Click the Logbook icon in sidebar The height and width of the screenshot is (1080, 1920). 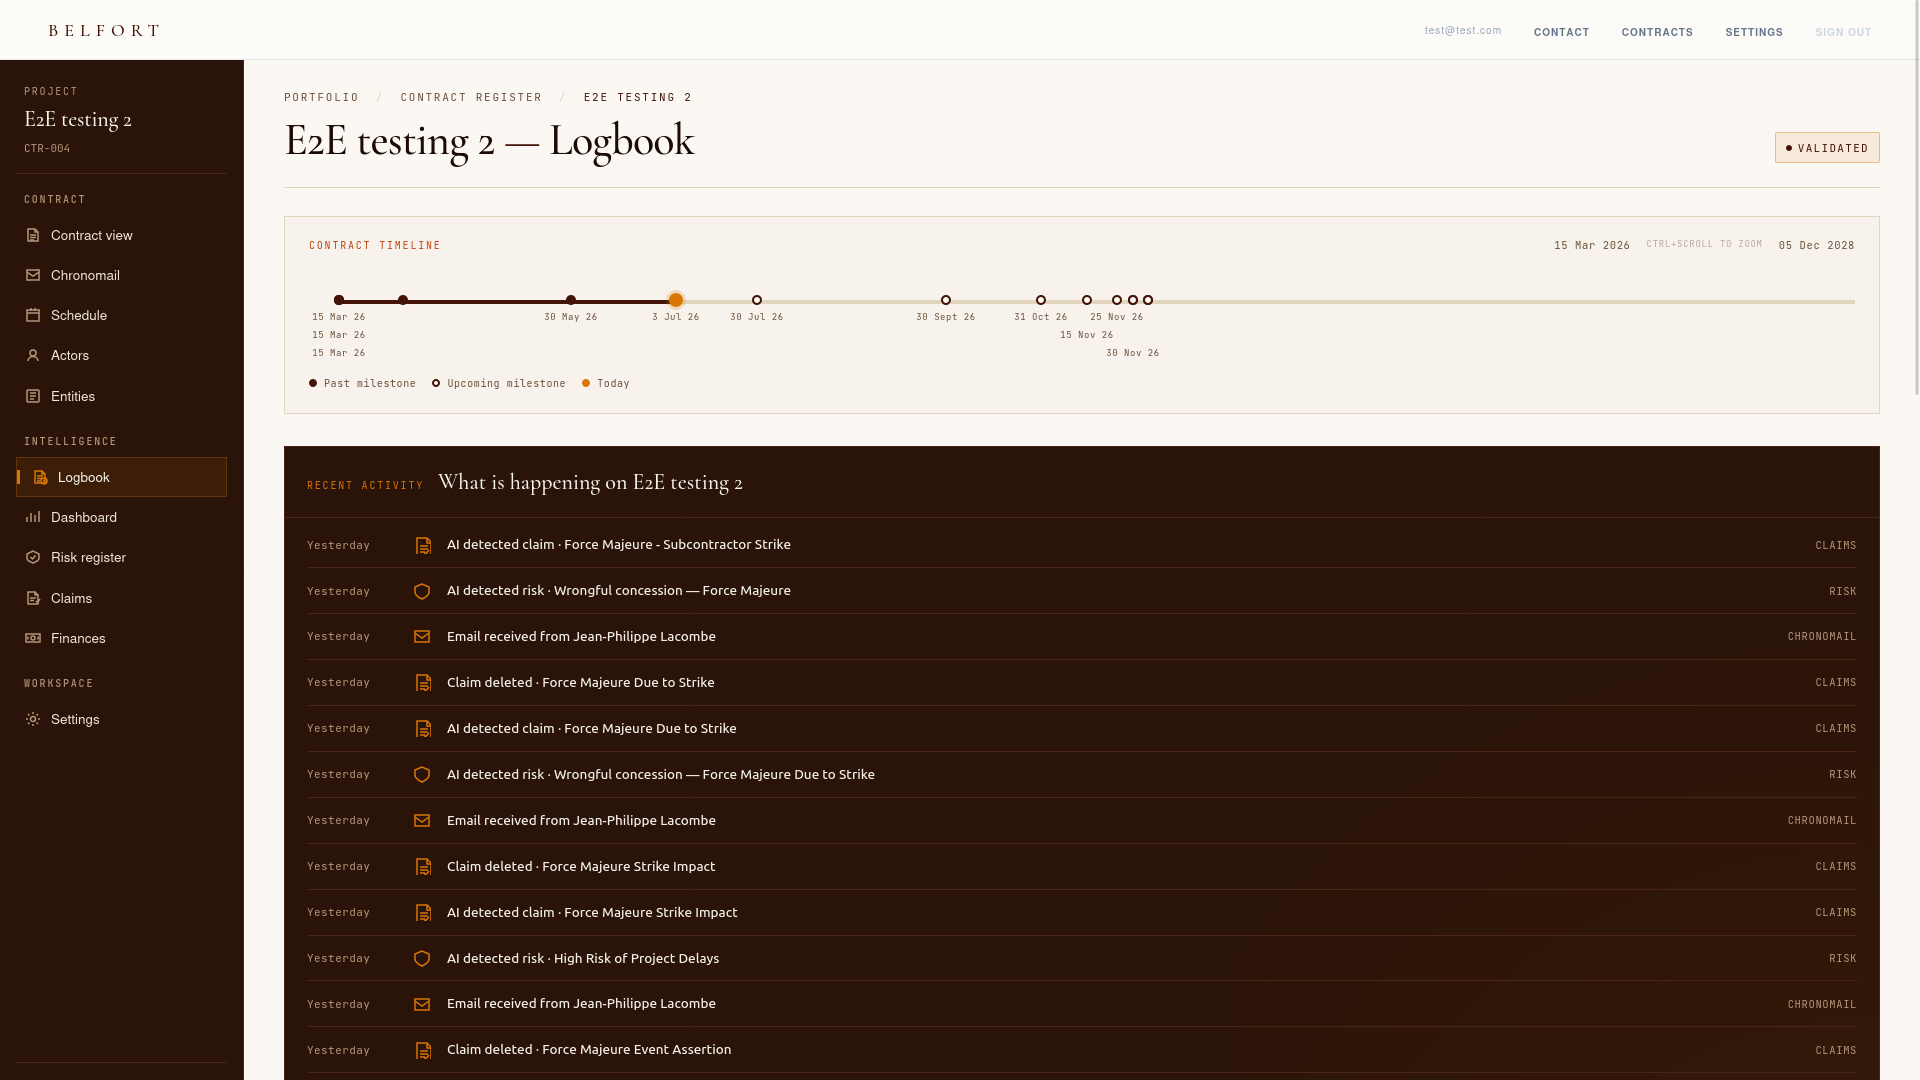[40, 477]
